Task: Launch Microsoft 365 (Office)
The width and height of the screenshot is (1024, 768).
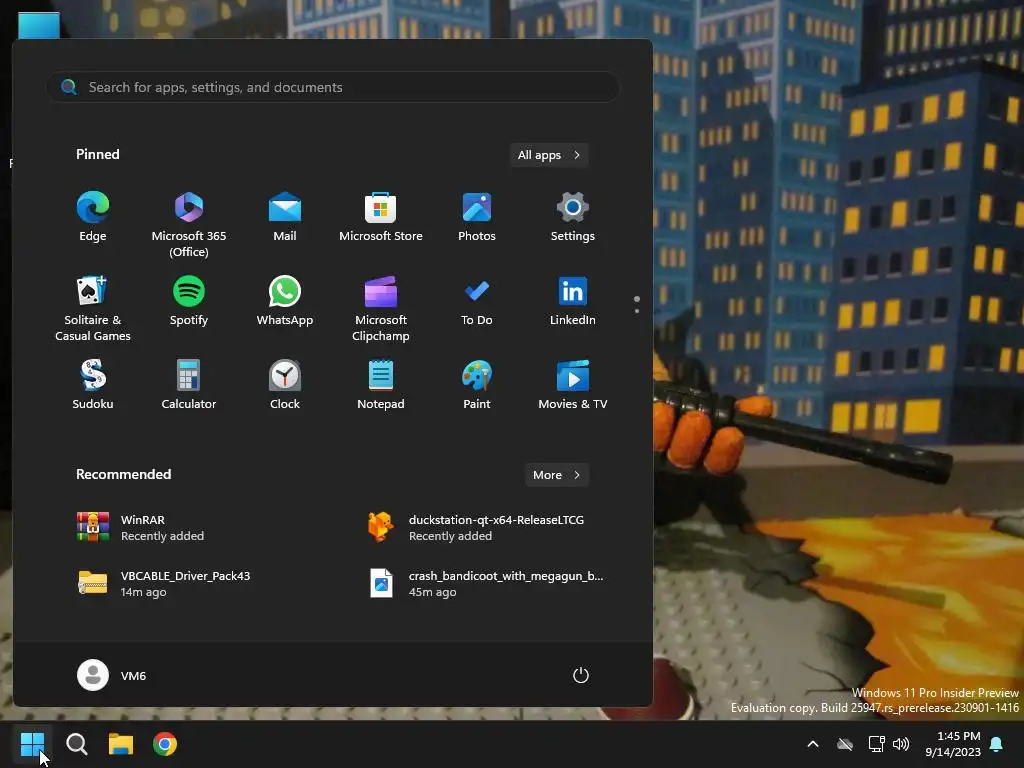Action: pos(189,225)
